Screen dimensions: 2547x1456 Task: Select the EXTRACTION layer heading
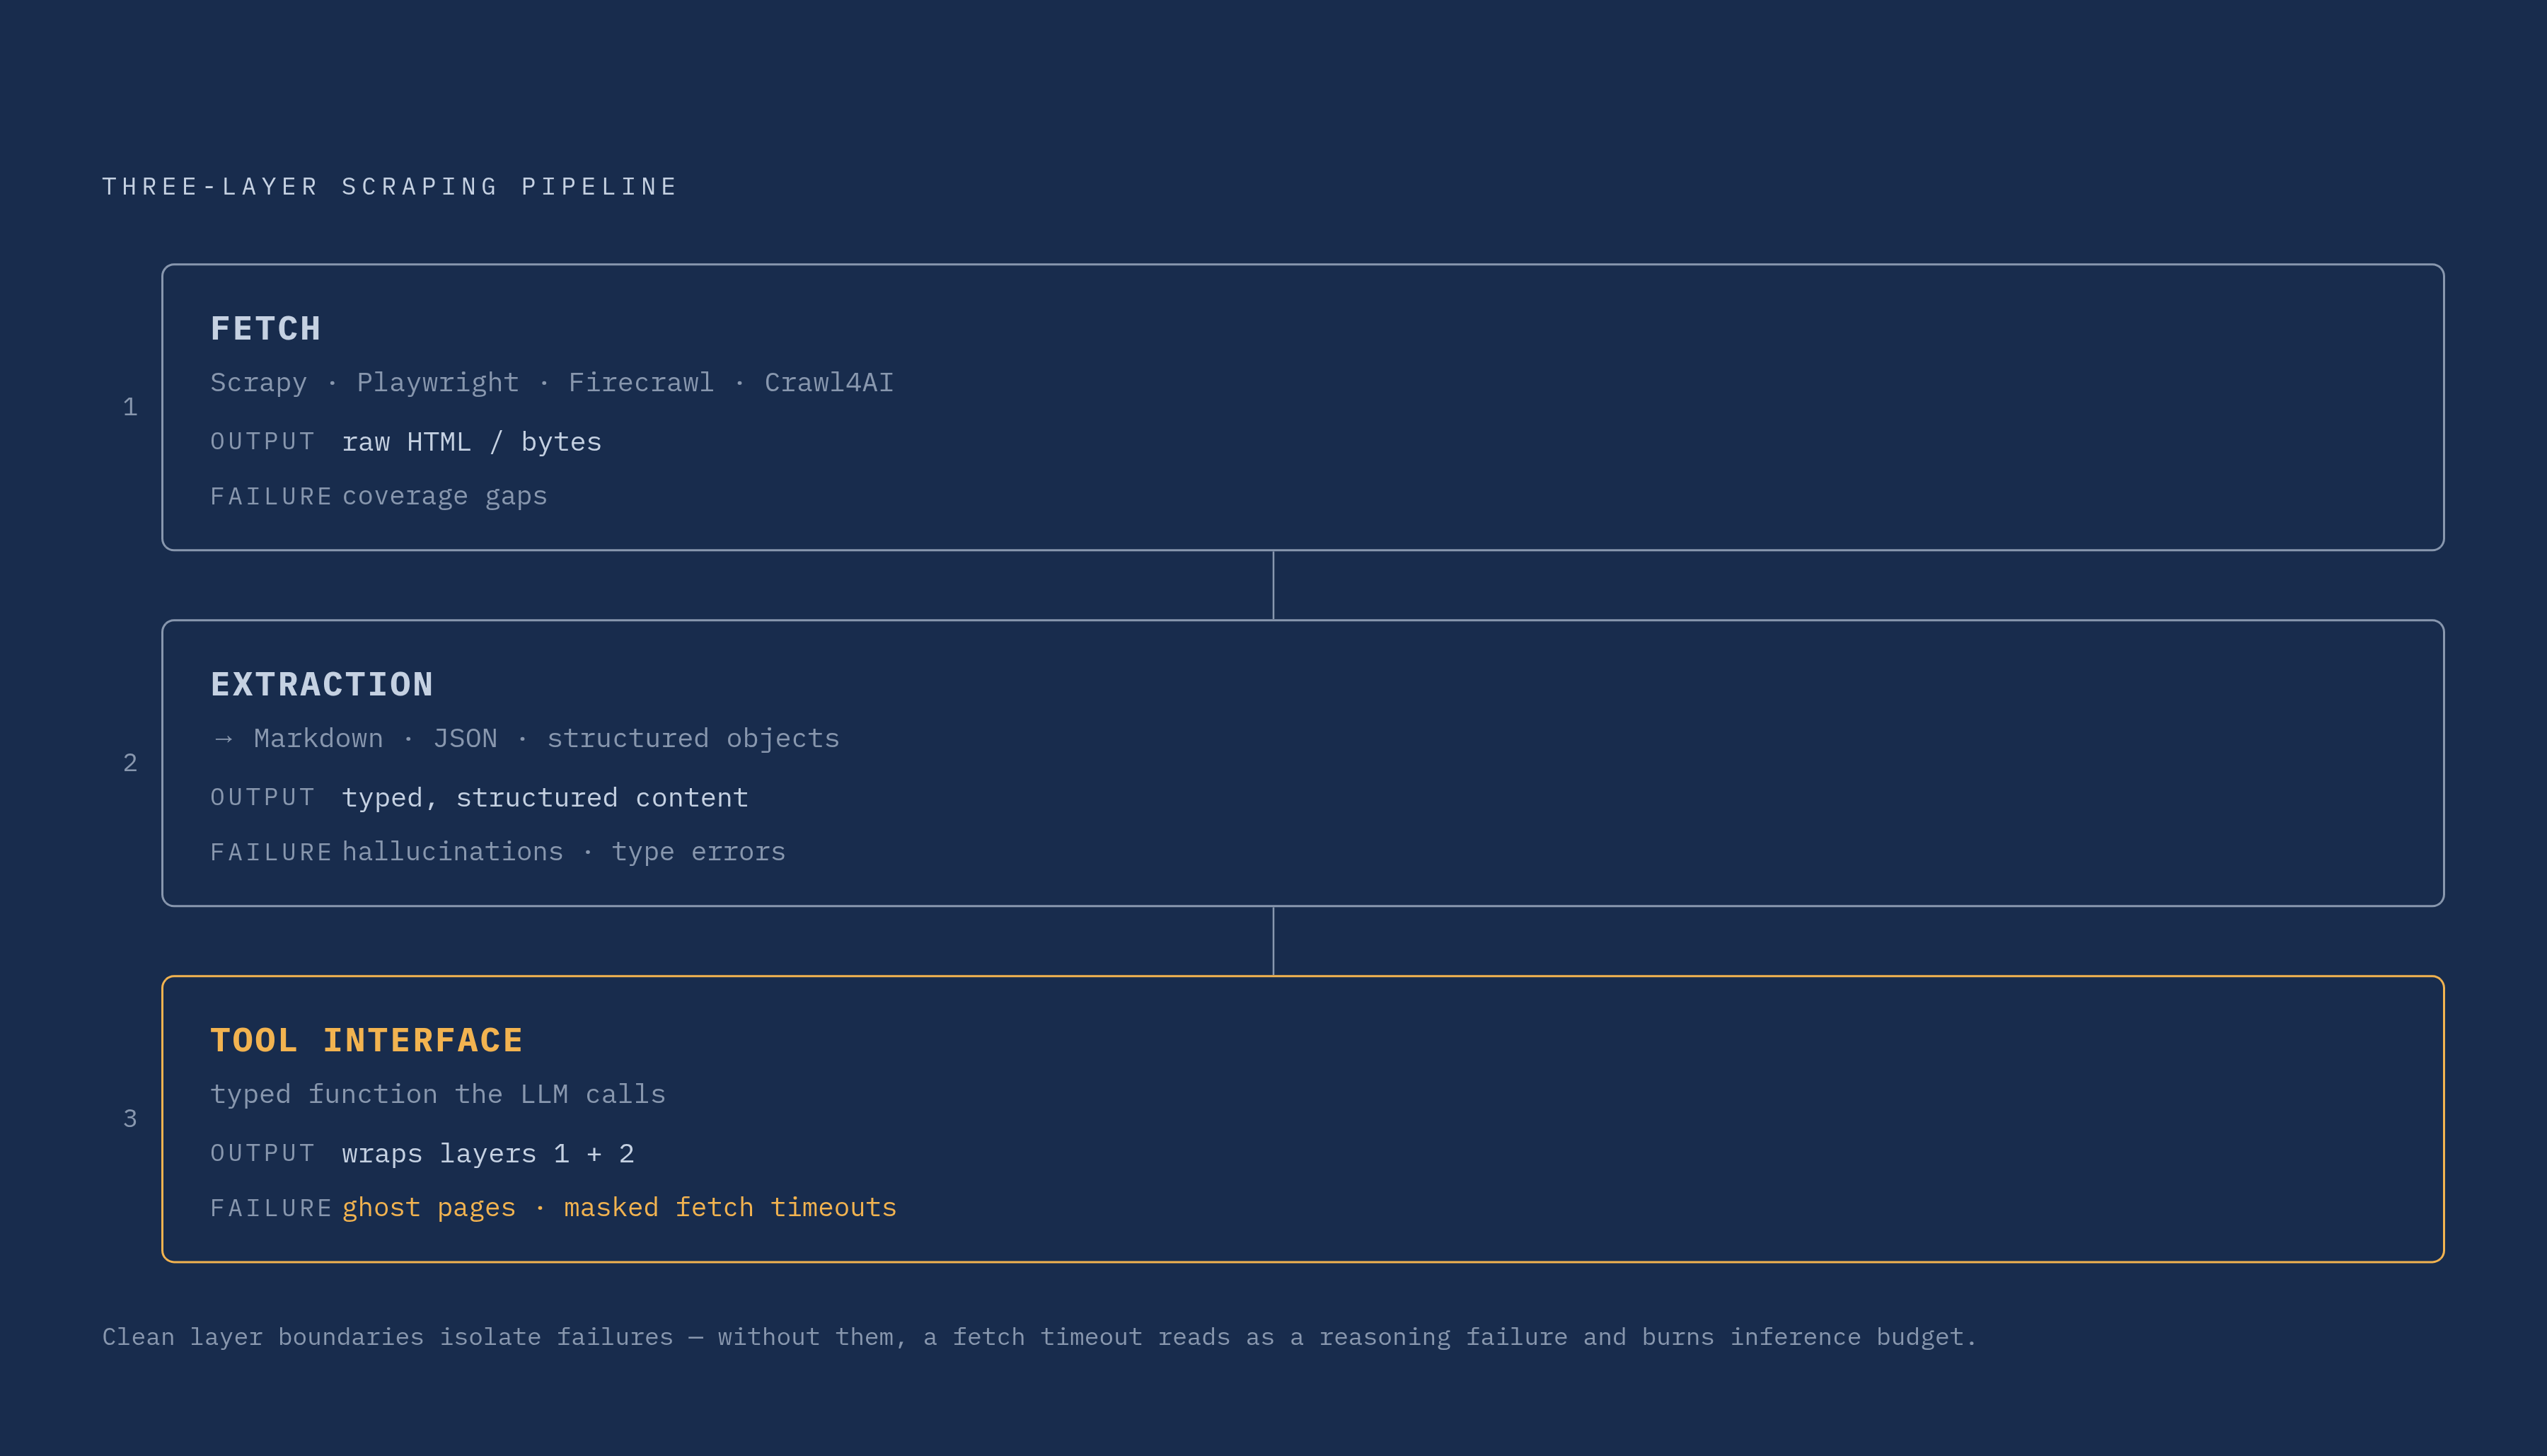click(x=322, y=685)
